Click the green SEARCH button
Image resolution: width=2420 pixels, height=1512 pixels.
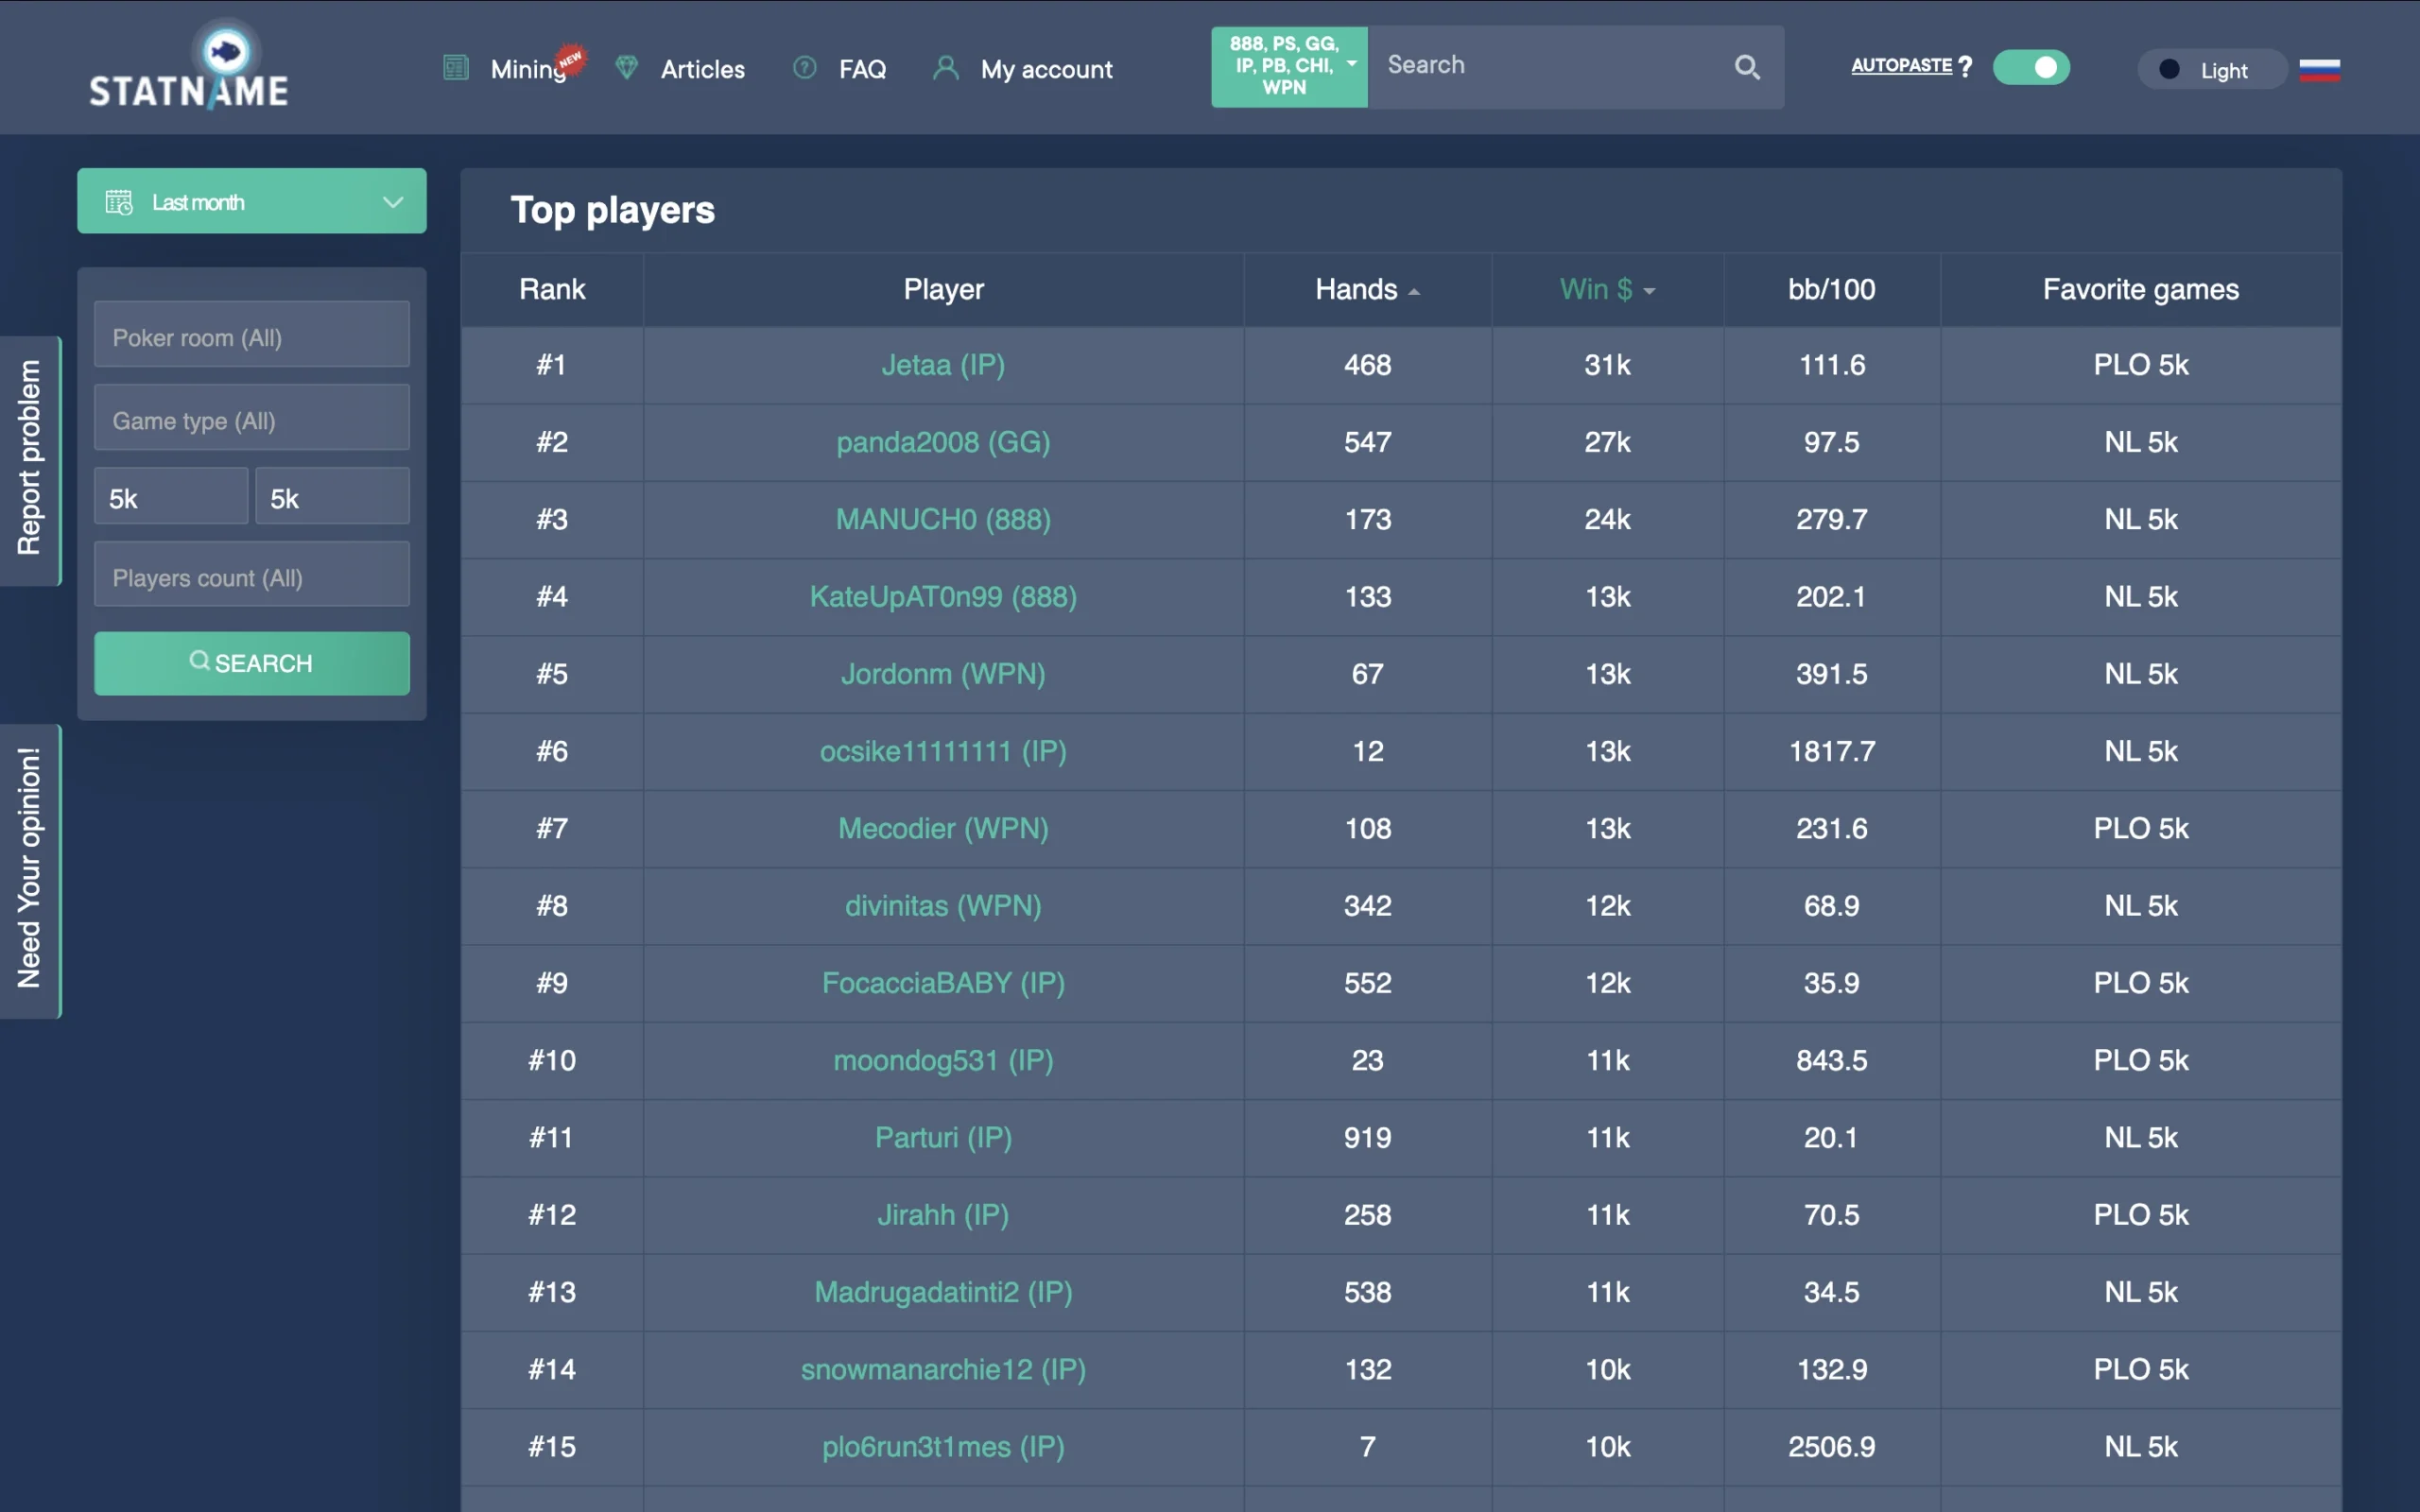point(252,663)
